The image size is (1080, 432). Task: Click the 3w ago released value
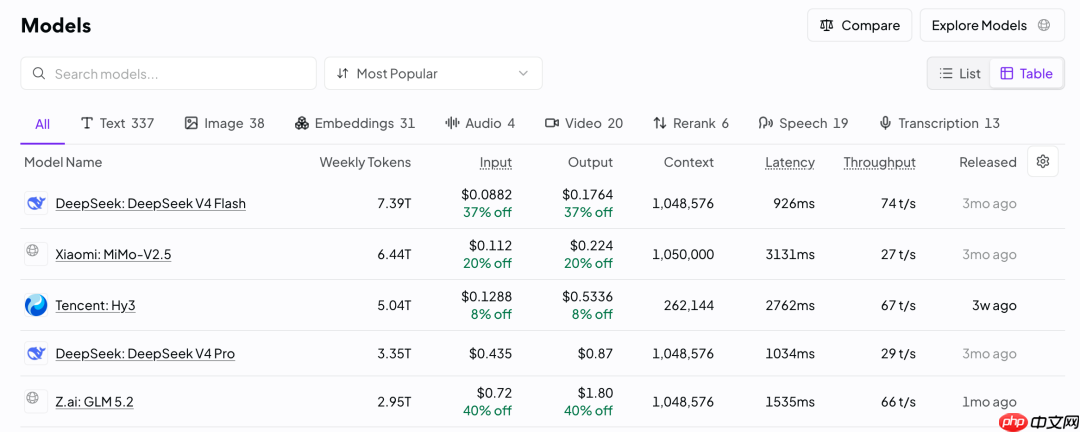pyautogui.click(x=993, y=305)
